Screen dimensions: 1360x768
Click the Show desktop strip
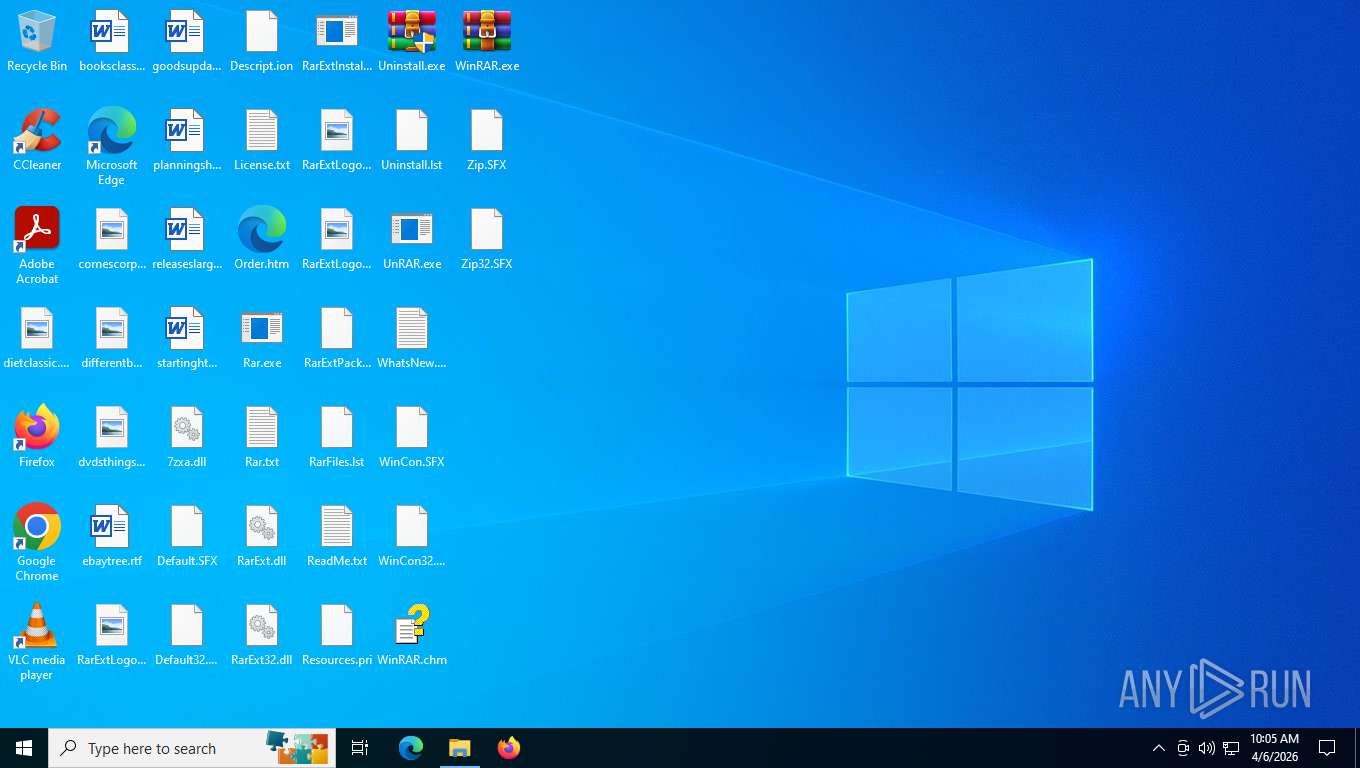(1356, 748)
